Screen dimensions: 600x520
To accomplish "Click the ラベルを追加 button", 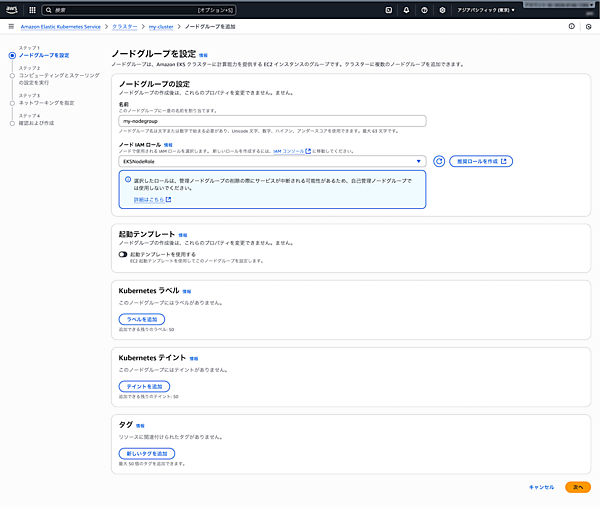I will coord(142,318).
